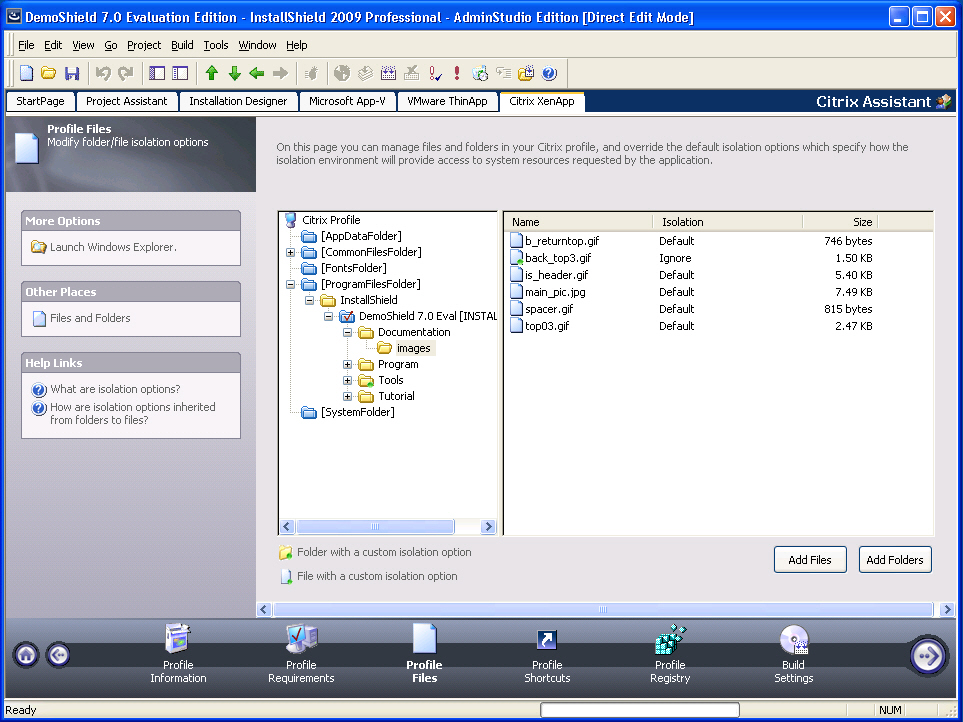This screenshot has width=963, height=722.
Task: Go to the Profile Registry page icon
Action: pyautogui.click(x=670, y=641)
